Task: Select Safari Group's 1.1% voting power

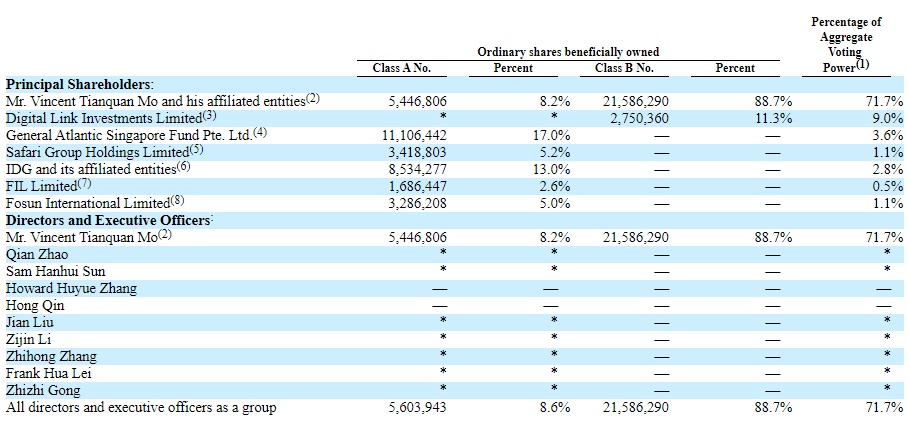Action: 890,153
